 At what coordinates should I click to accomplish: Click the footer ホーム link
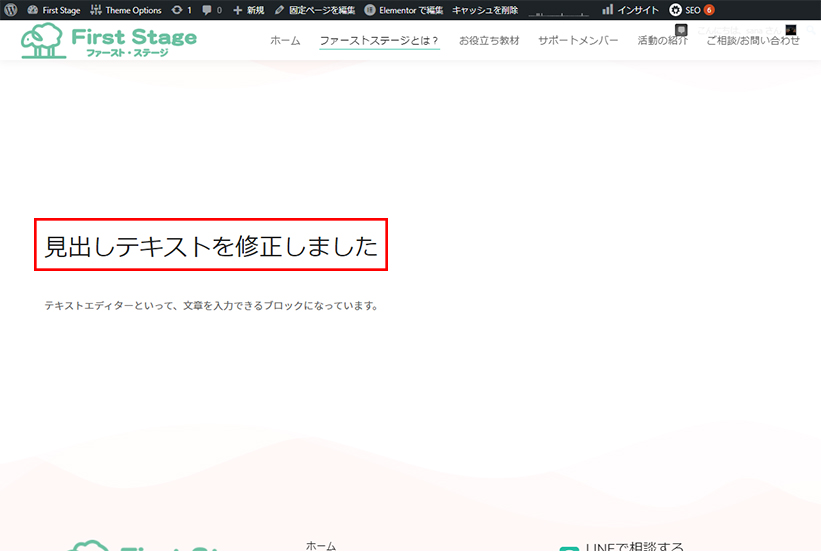[x=321, y=546]
